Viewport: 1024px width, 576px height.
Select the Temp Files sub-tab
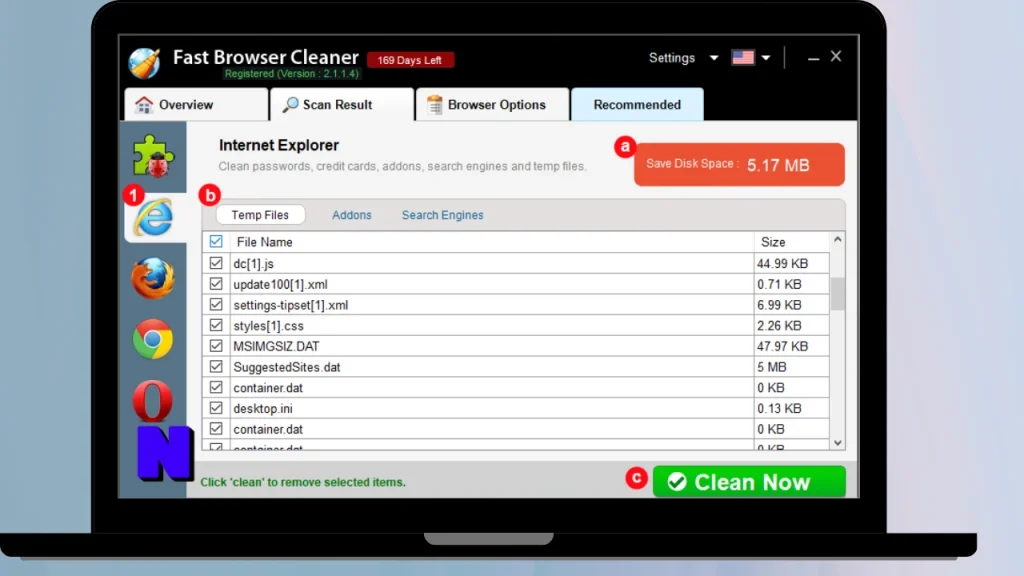point(260,215)
